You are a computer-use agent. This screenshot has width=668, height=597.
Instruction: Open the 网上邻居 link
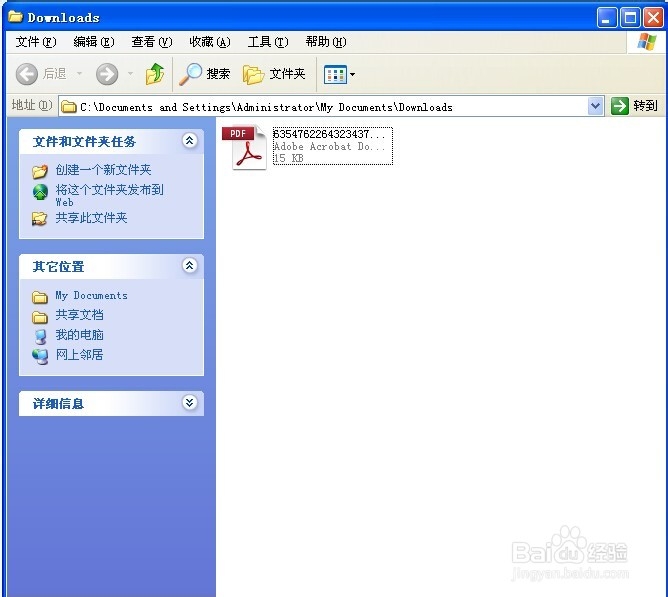79,354
